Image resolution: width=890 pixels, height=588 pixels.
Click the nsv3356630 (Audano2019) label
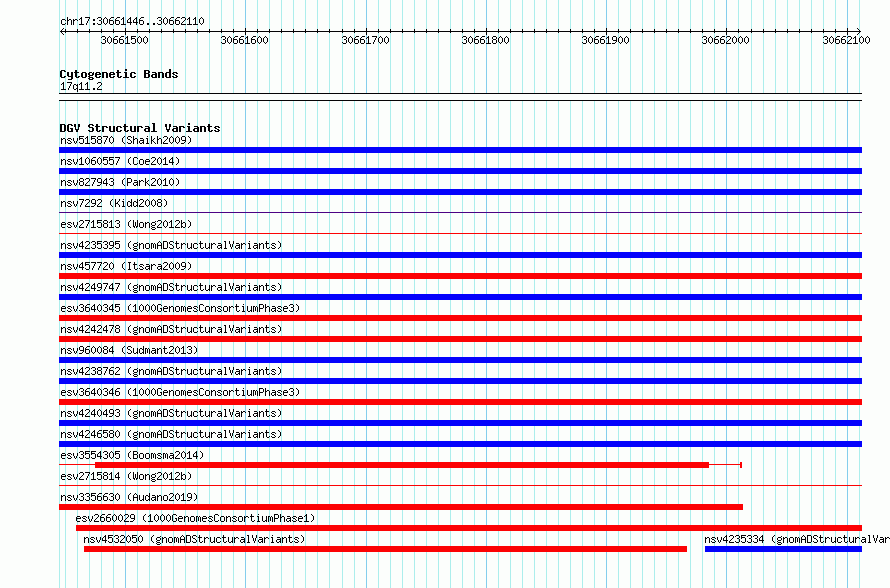129,497
